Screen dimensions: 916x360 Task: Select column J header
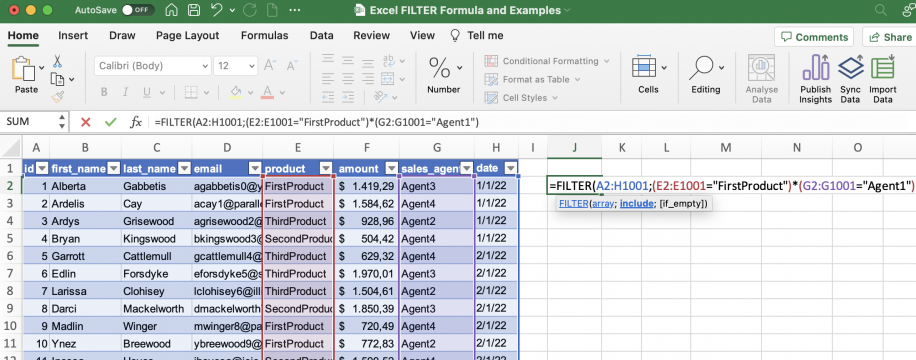click(x=575, y=148)
